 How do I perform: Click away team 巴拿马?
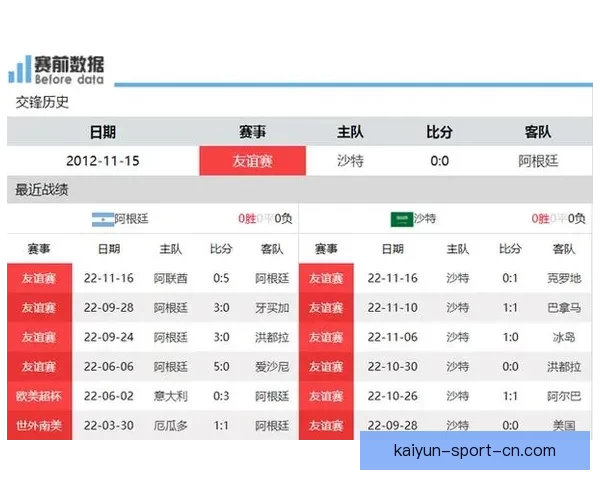[x=564, y=308]
